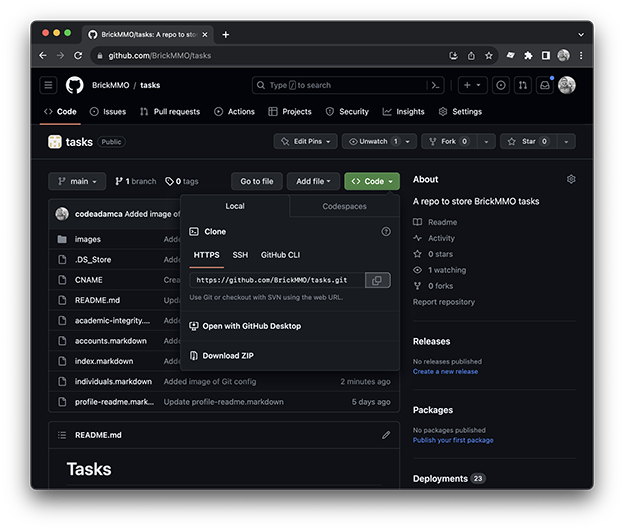Open the individuals.markdown file
Screen dimensions: 624x530
(113, 382)
